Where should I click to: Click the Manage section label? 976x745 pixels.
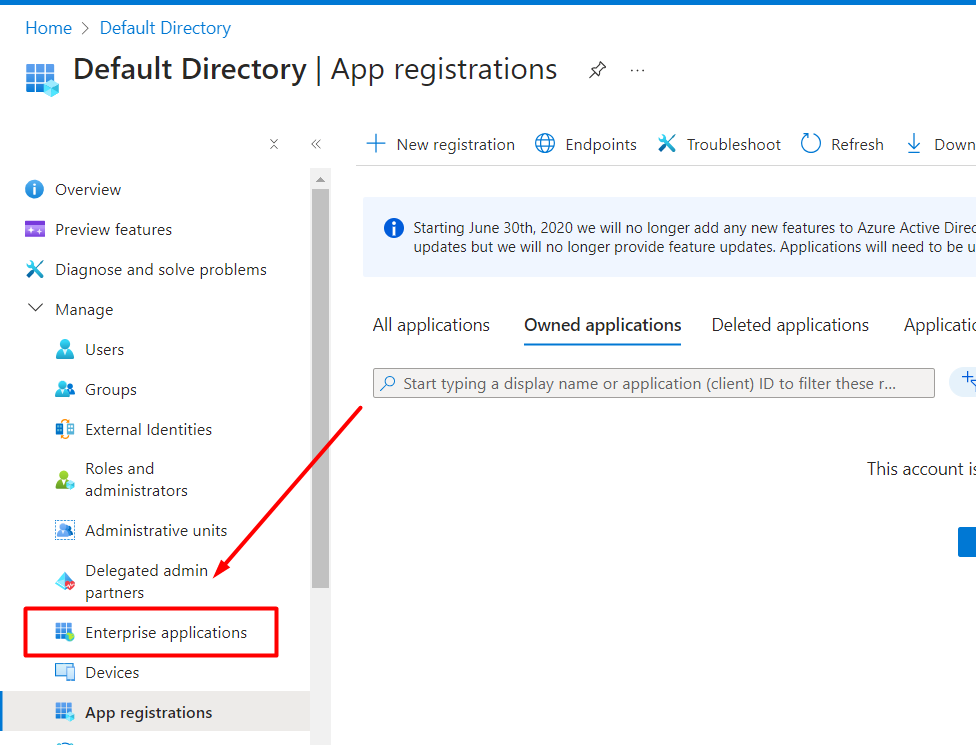click(84, 309)
